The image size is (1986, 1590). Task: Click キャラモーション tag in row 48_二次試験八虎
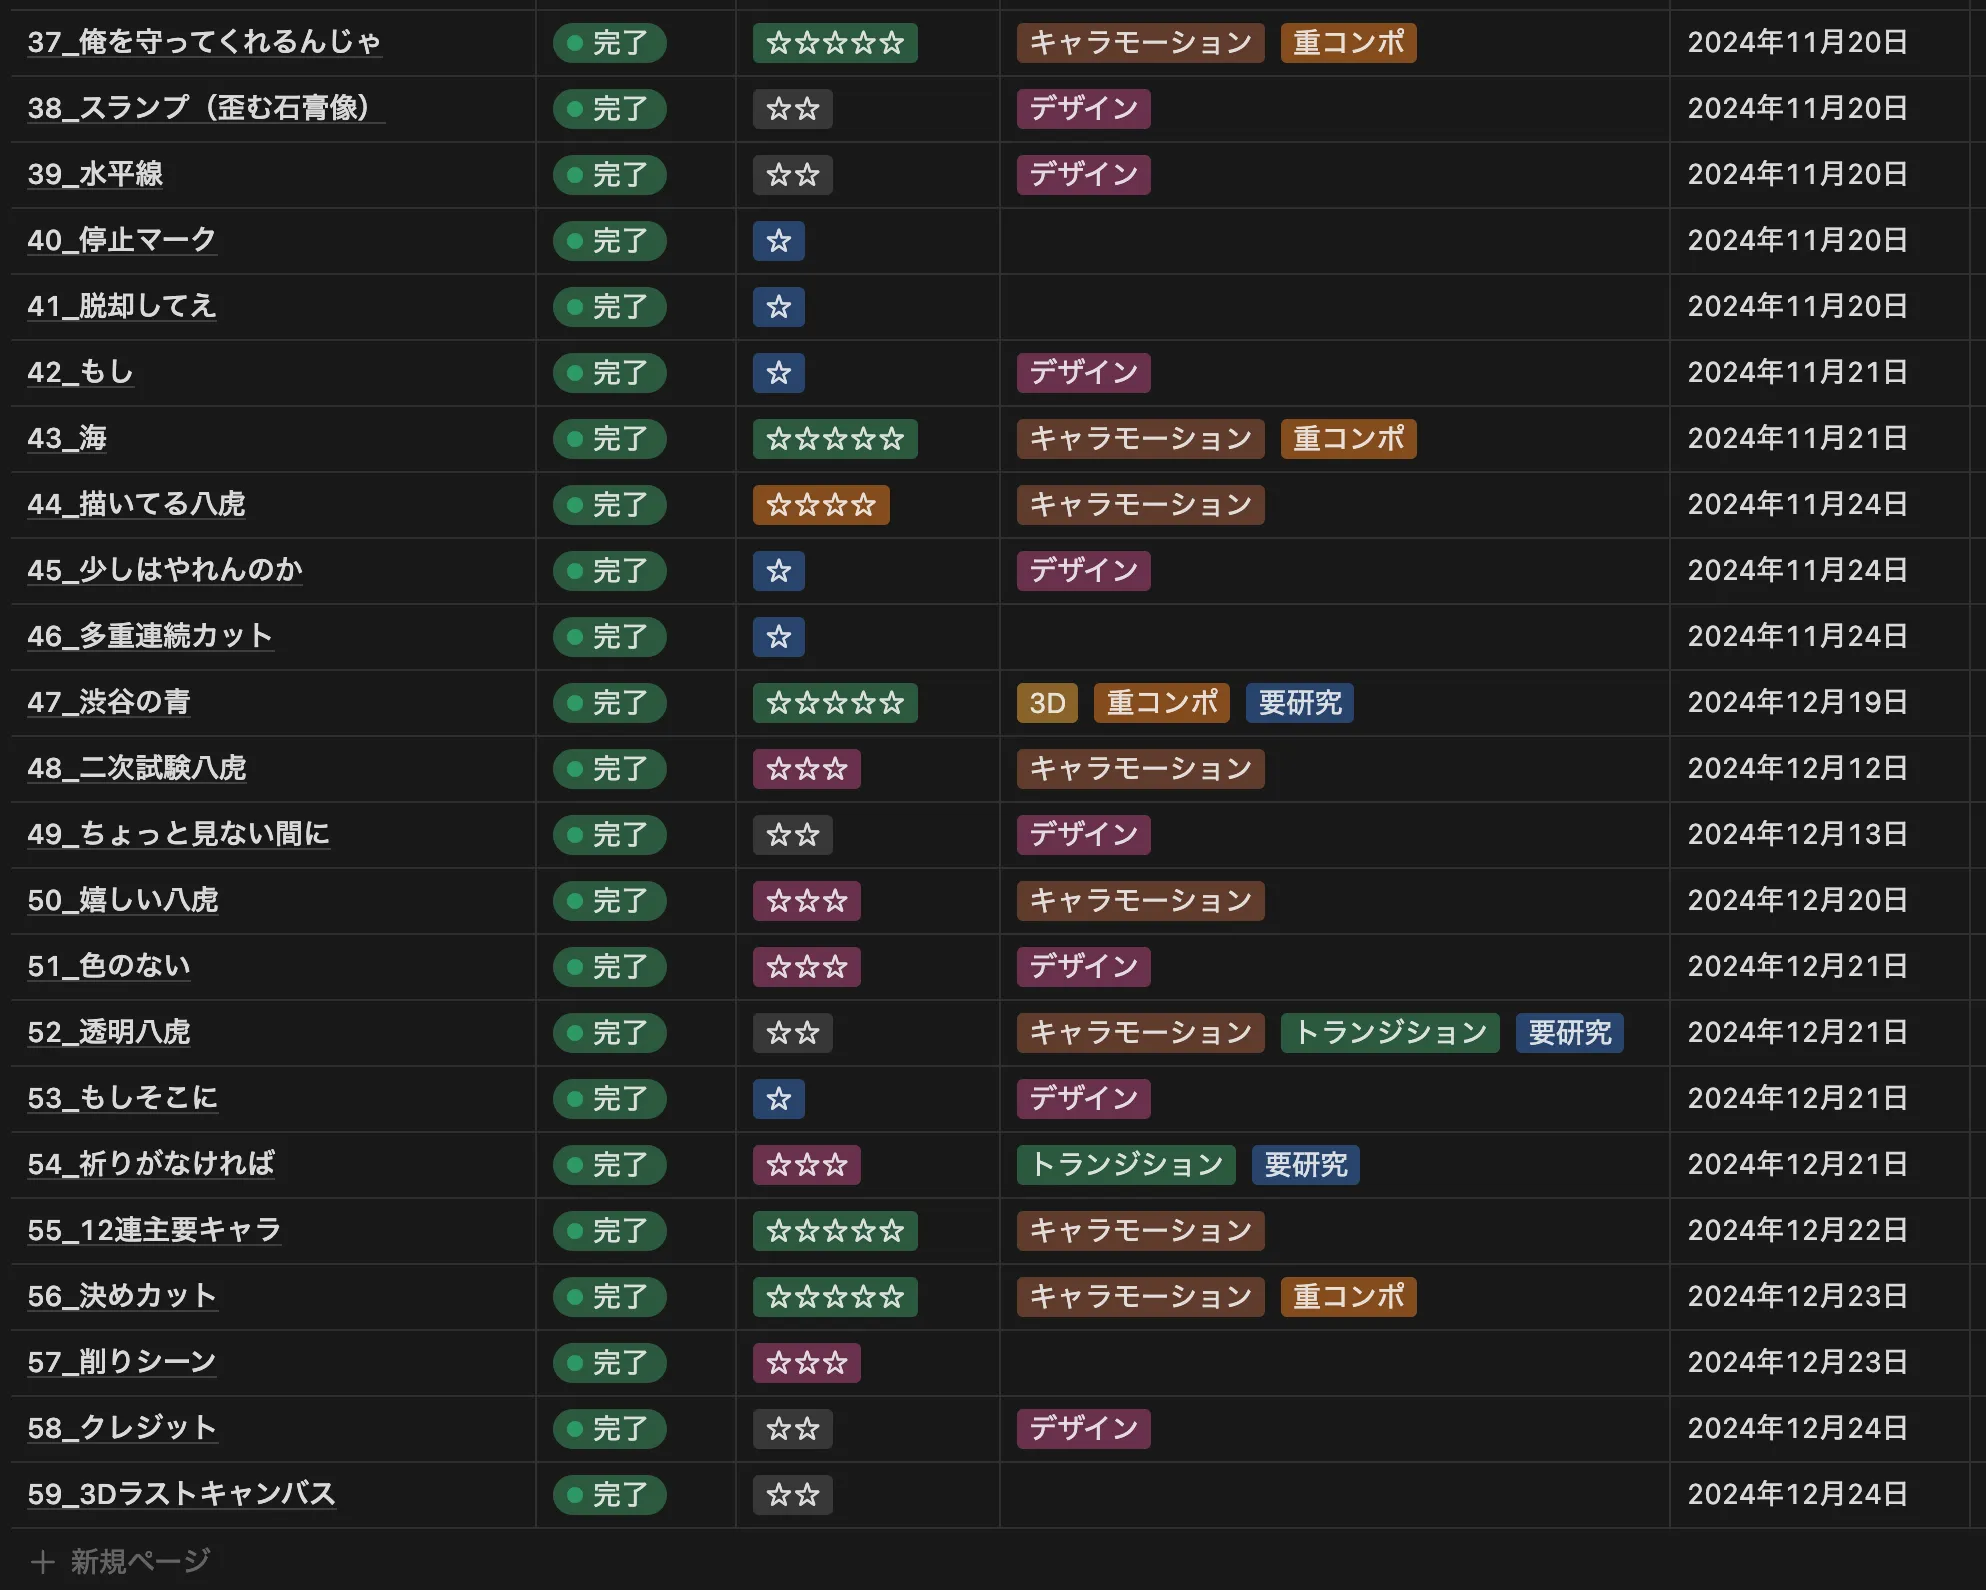pos(1140,769)
